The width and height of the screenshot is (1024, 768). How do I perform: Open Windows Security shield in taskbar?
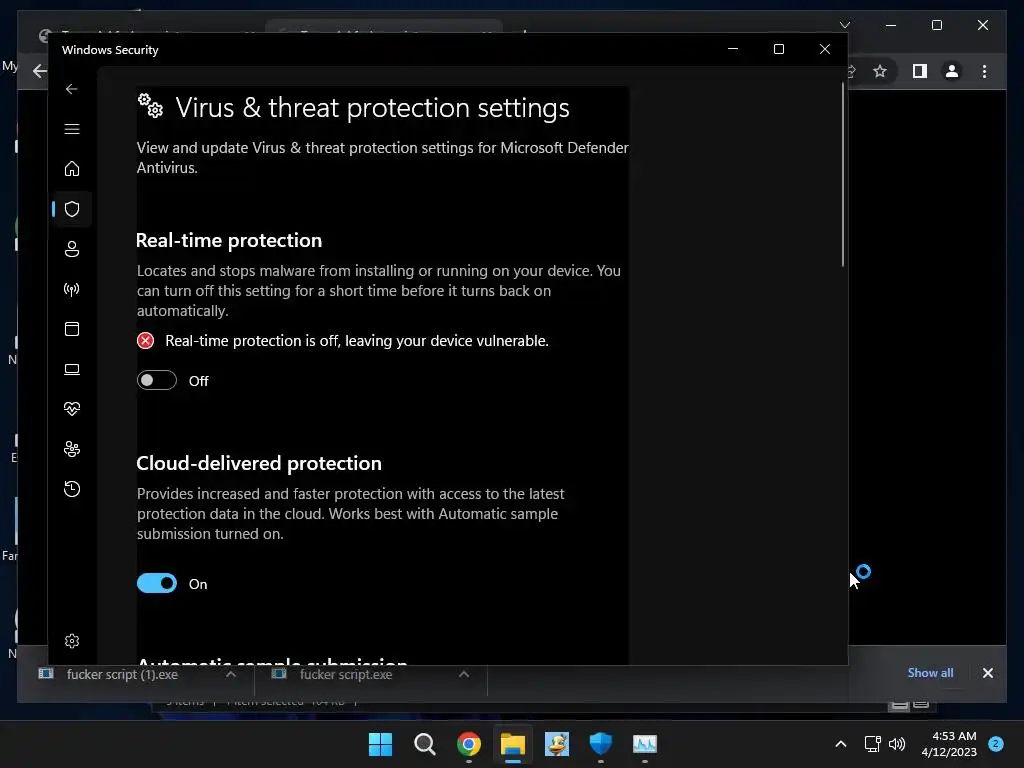pos(600,744)
